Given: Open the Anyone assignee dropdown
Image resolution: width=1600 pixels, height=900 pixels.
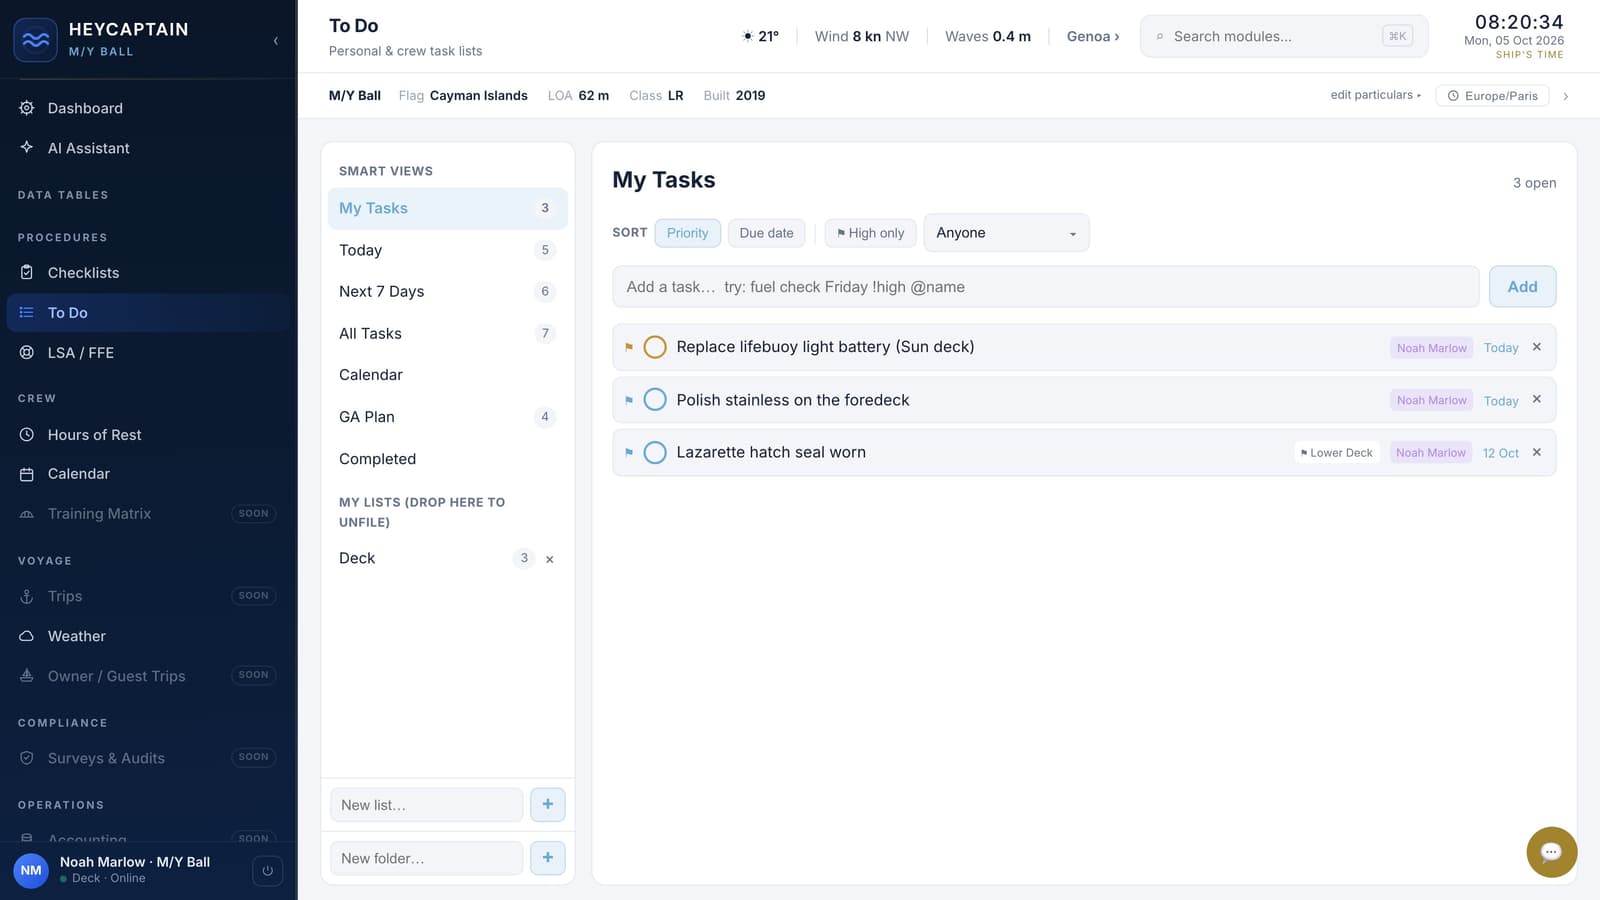Looking at the screenshot, I should (x=1006, y=233).
